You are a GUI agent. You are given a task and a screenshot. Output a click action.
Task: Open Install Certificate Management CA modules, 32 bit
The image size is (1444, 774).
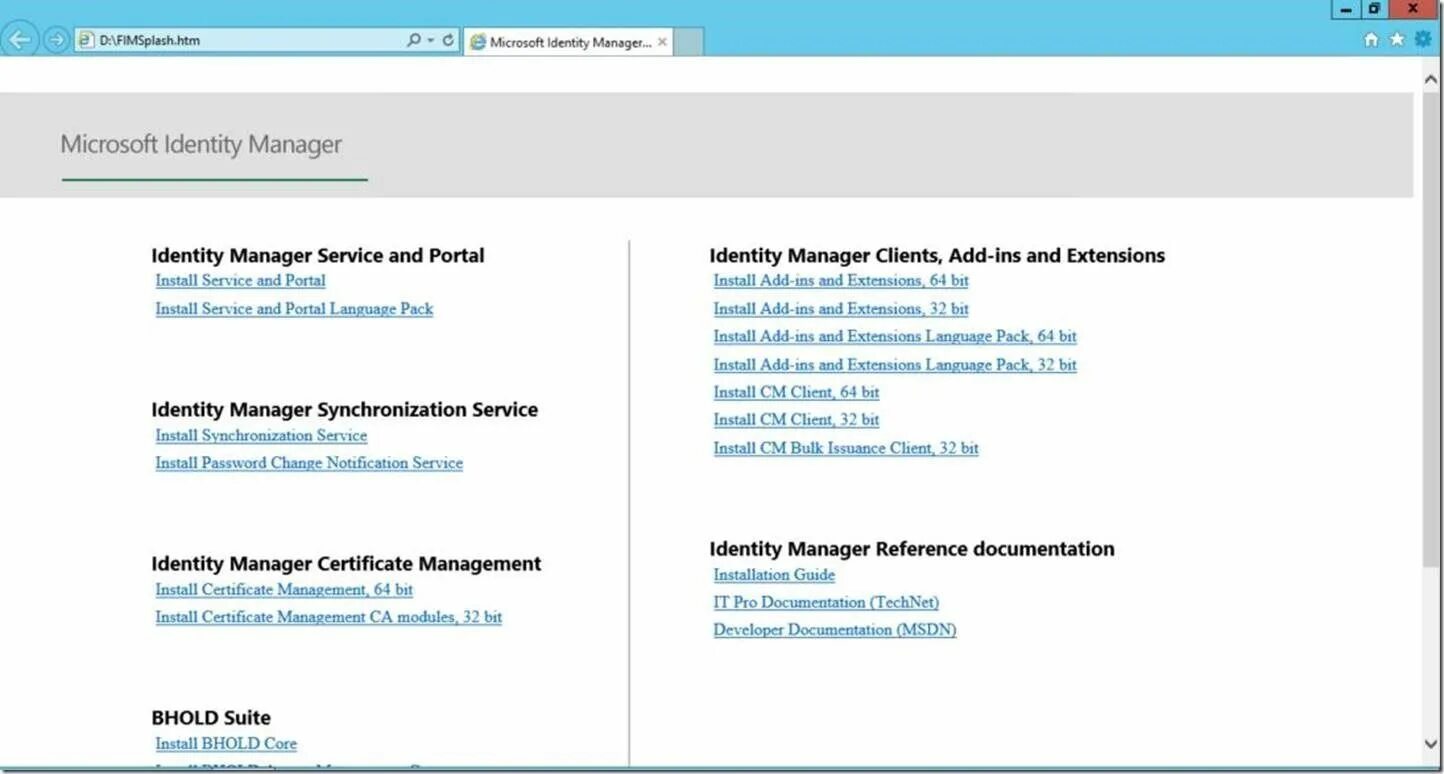click(x=328, y=617)
